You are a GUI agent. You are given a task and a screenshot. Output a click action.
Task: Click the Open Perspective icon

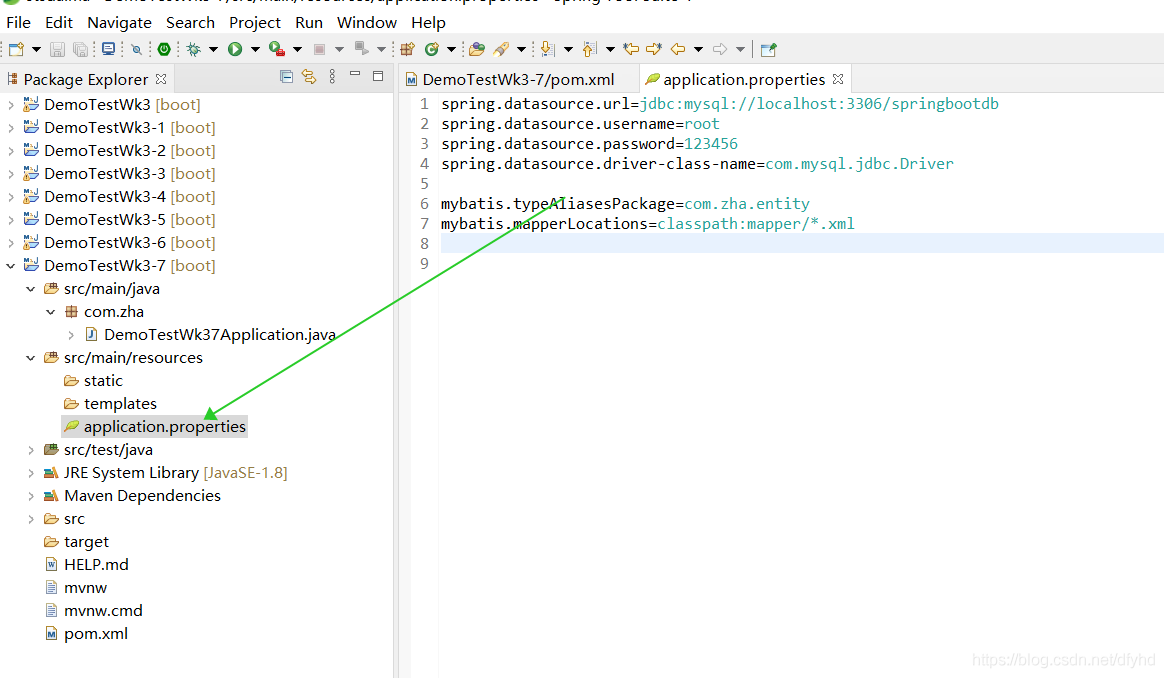pyautogui.click(x=768, y=50)
